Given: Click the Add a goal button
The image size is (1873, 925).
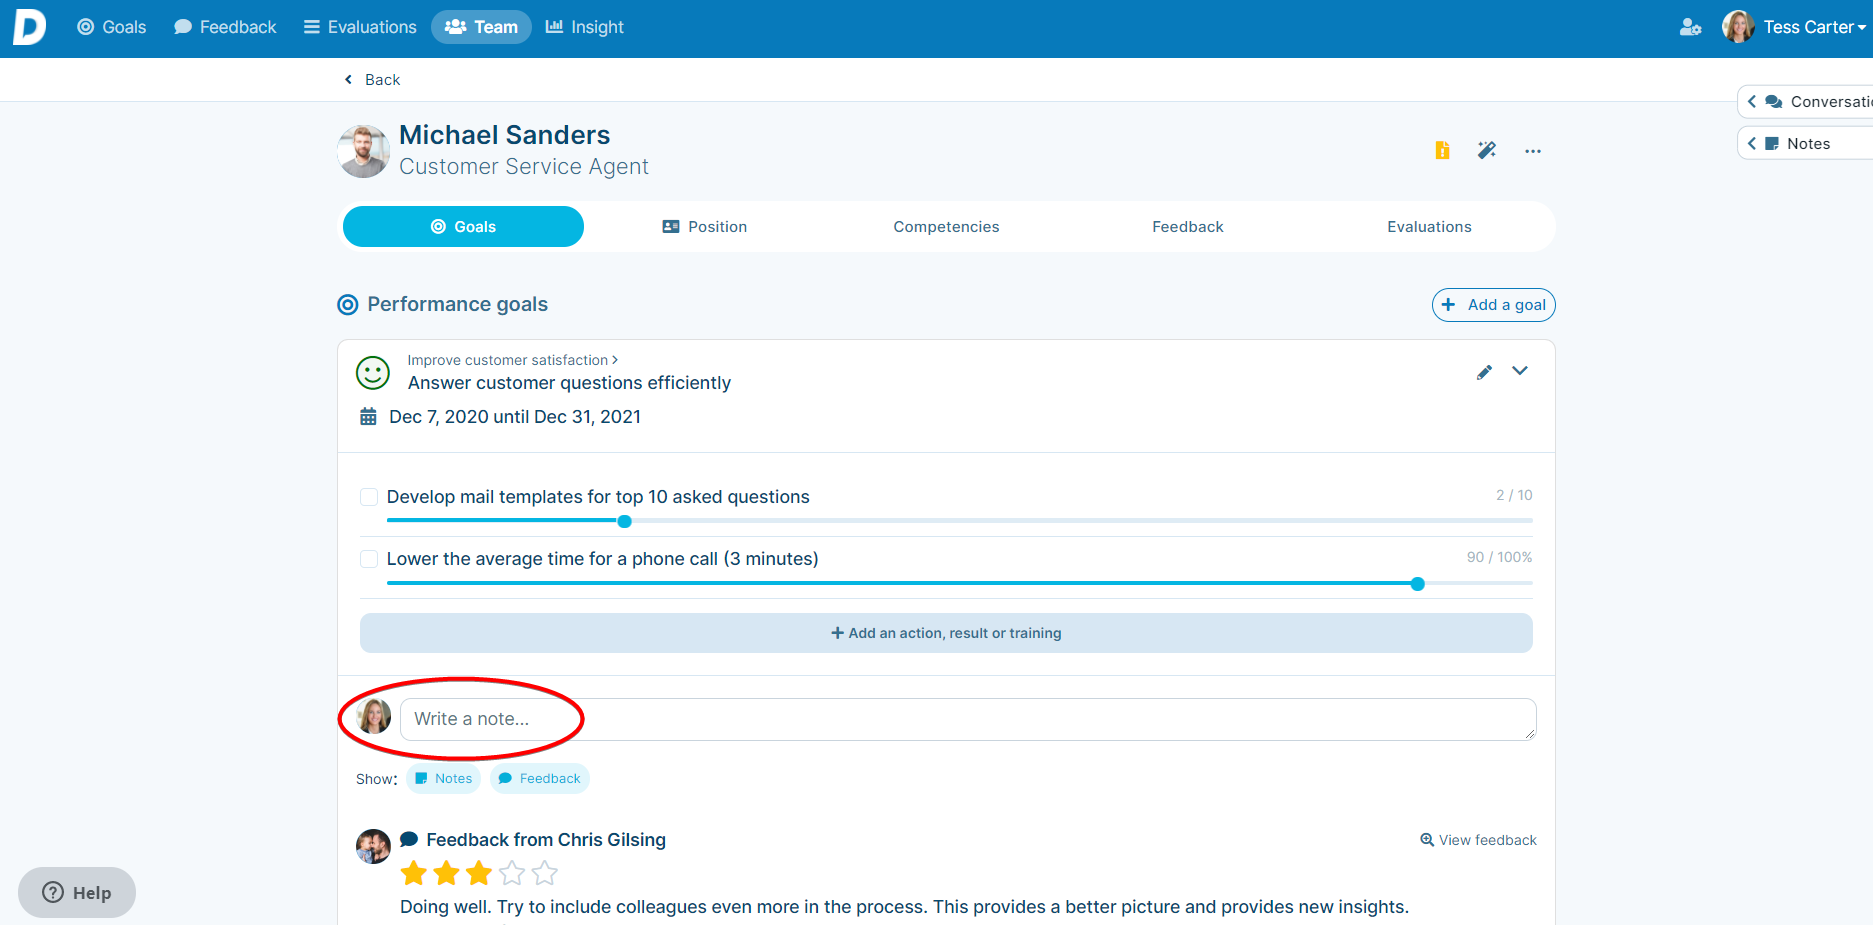Looking at the screenshot, I should click(1493, 305).
